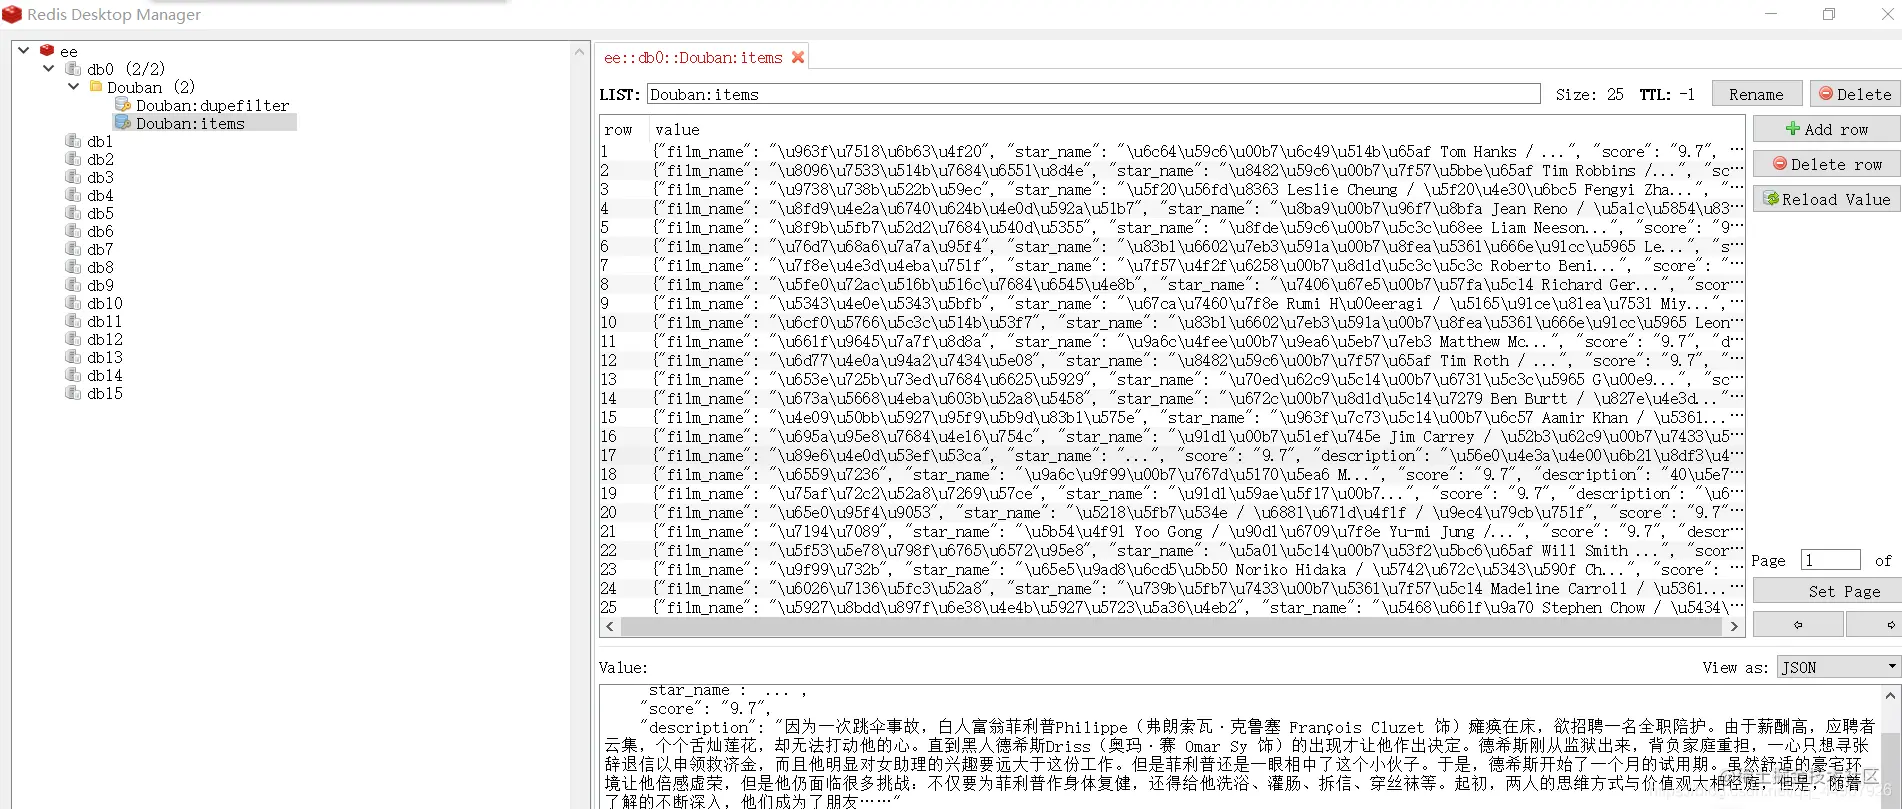Select the Douban (2) namespace label

[151, 87]
